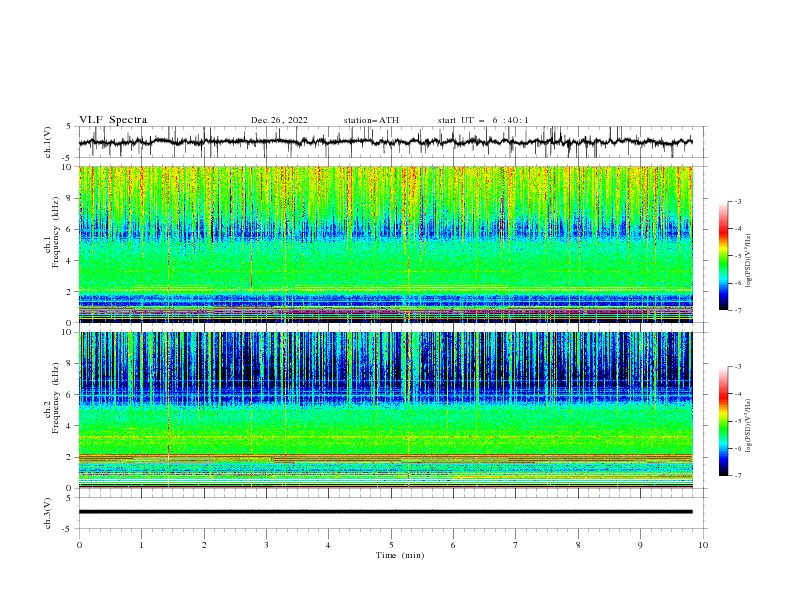Screen dimensions: 792x612
Task: Click the time axis tick label '2'
Action: coord(204,545)
